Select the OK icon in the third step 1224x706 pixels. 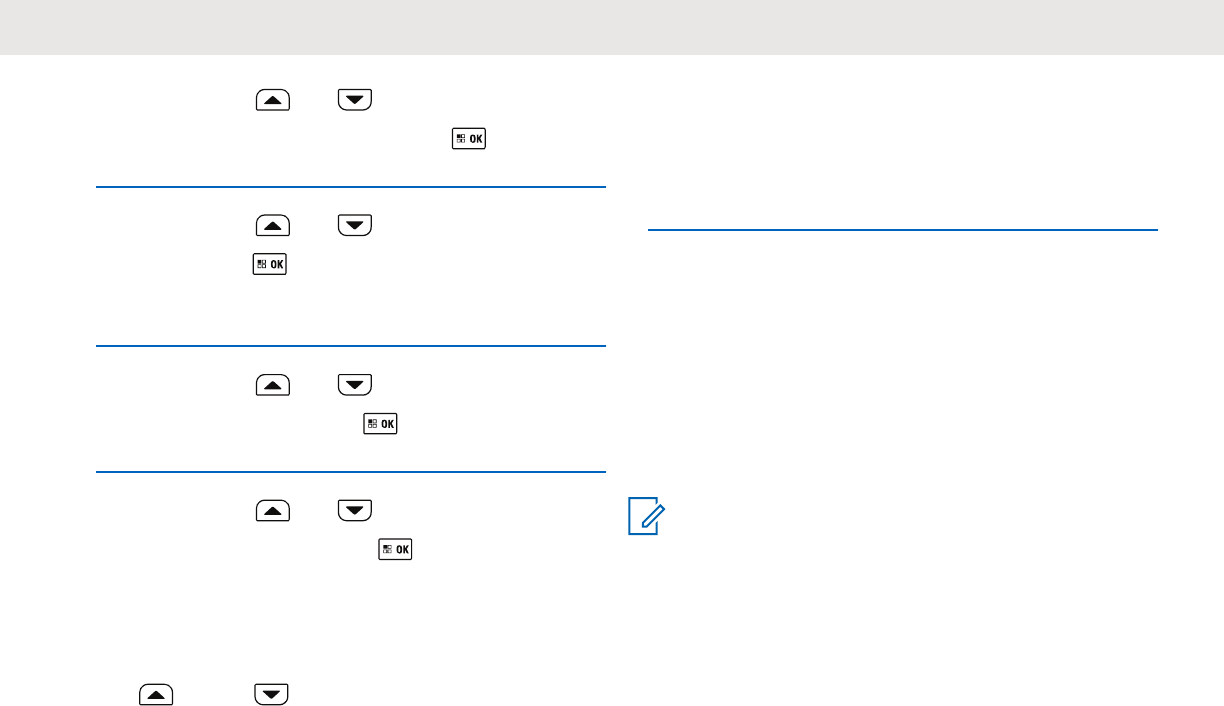coord(381,424)
